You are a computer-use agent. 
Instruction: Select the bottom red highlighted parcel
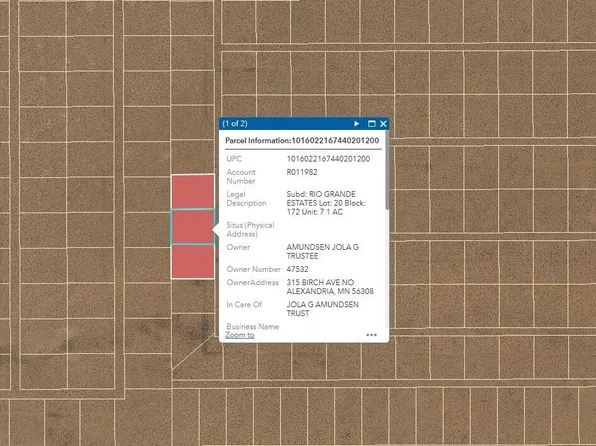tap(192, 262)
